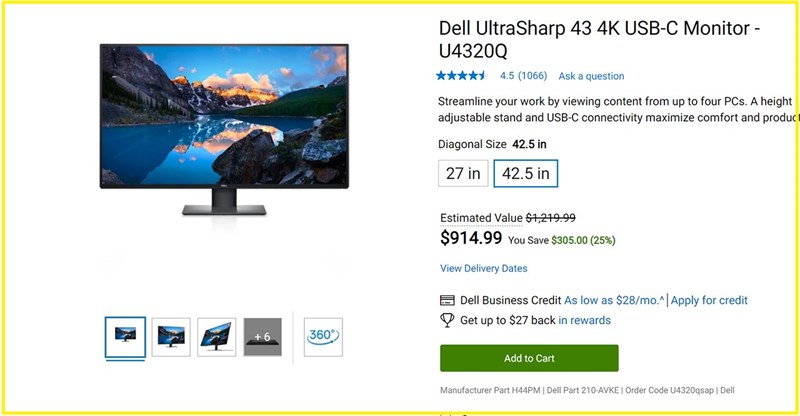Open the Apply for credit link
This screenshot has height=416, width=800.
(x=709, y=300)
